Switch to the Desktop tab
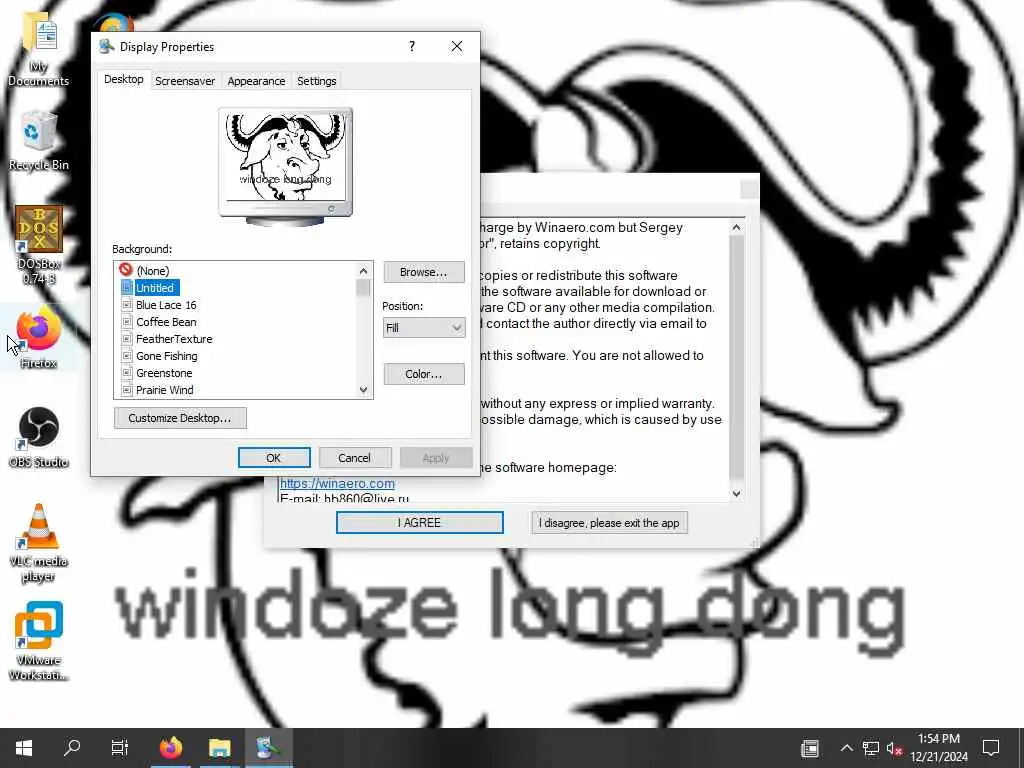The height and width of the screenshot is (768, 1024). (x=123, y=79)
